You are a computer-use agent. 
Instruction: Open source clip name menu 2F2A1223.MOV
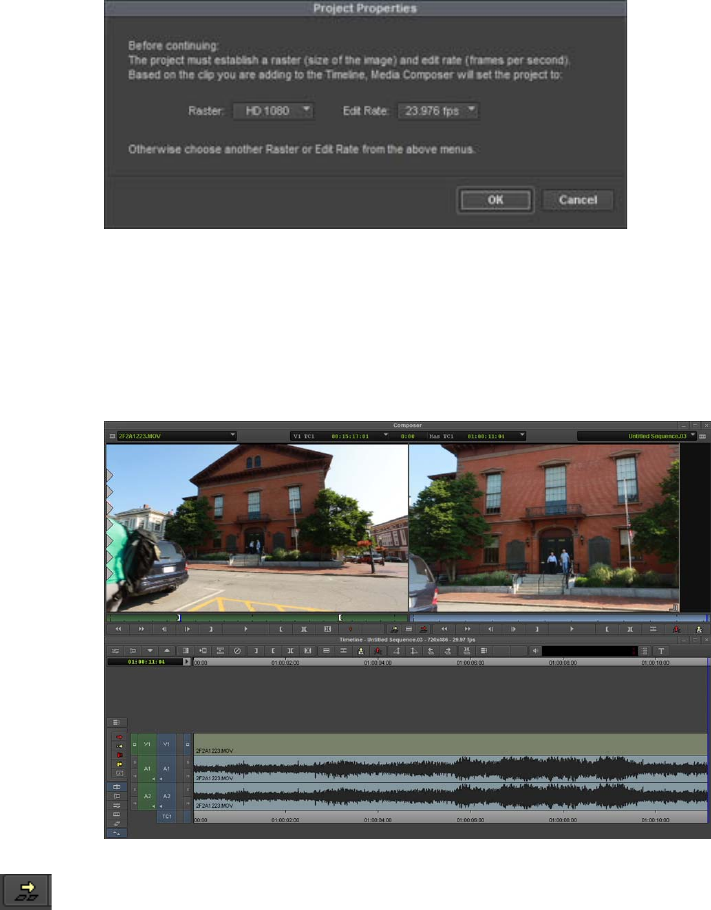click(176, 435)
